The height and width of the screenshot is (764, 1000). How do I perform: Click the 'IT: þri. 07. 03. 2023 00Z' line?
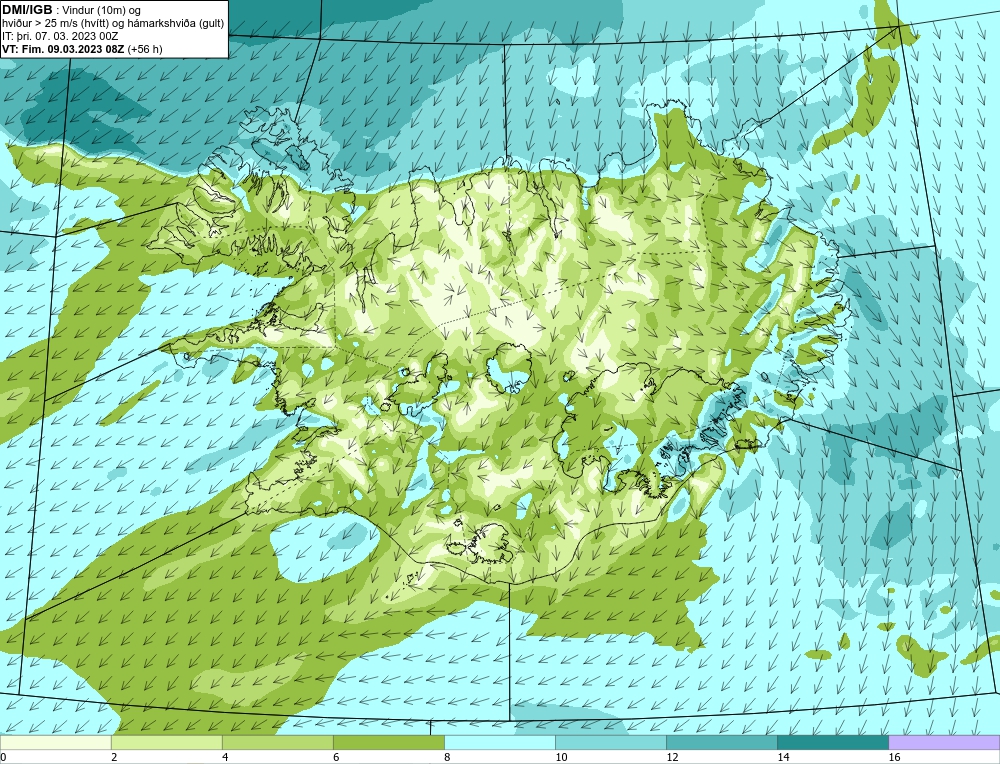pyautogui.click(x=61, y=36)
